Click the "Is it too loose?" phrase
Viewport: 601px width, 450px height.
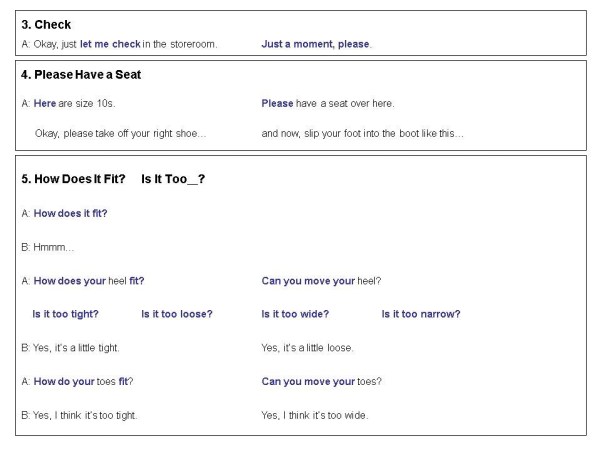click(x=177, y=314)
